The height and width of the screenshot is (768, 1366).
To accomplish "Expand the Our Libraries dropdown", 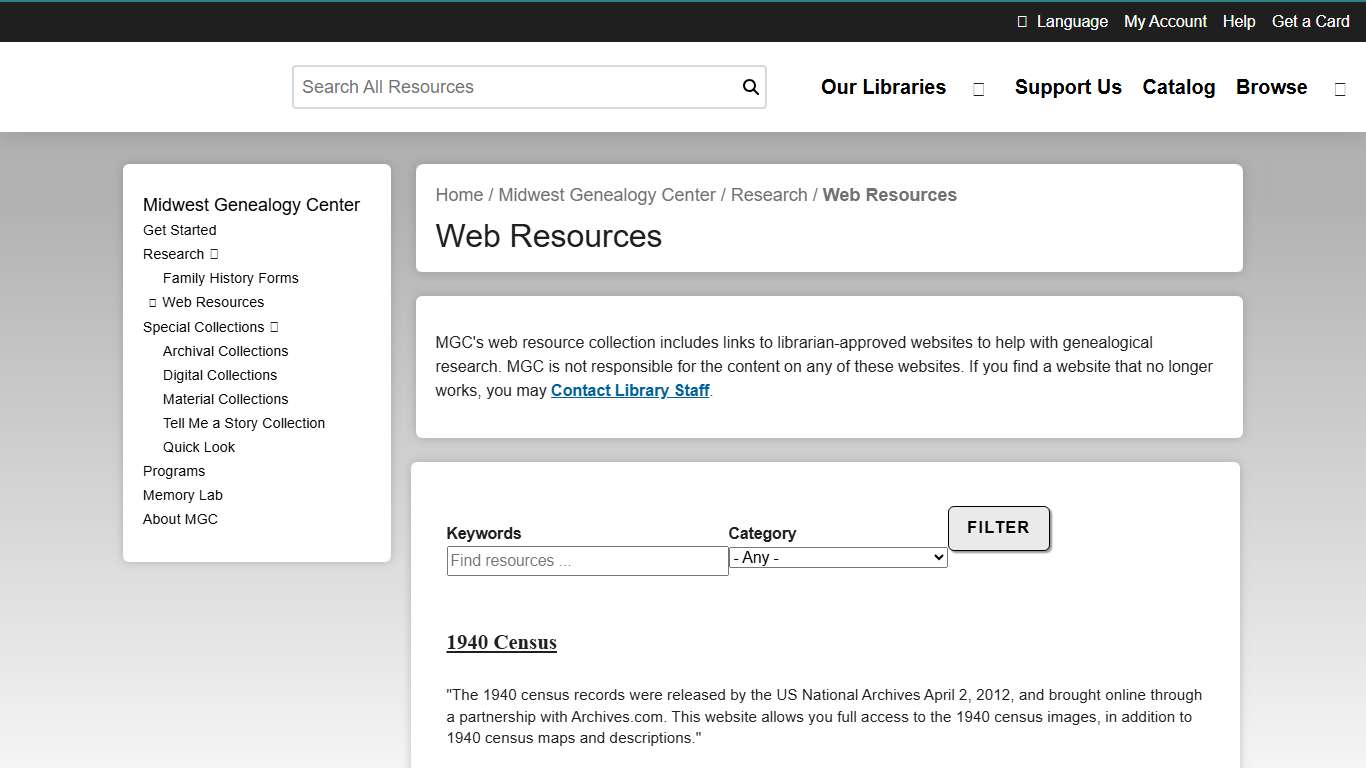I will click(x=978, y=88).
